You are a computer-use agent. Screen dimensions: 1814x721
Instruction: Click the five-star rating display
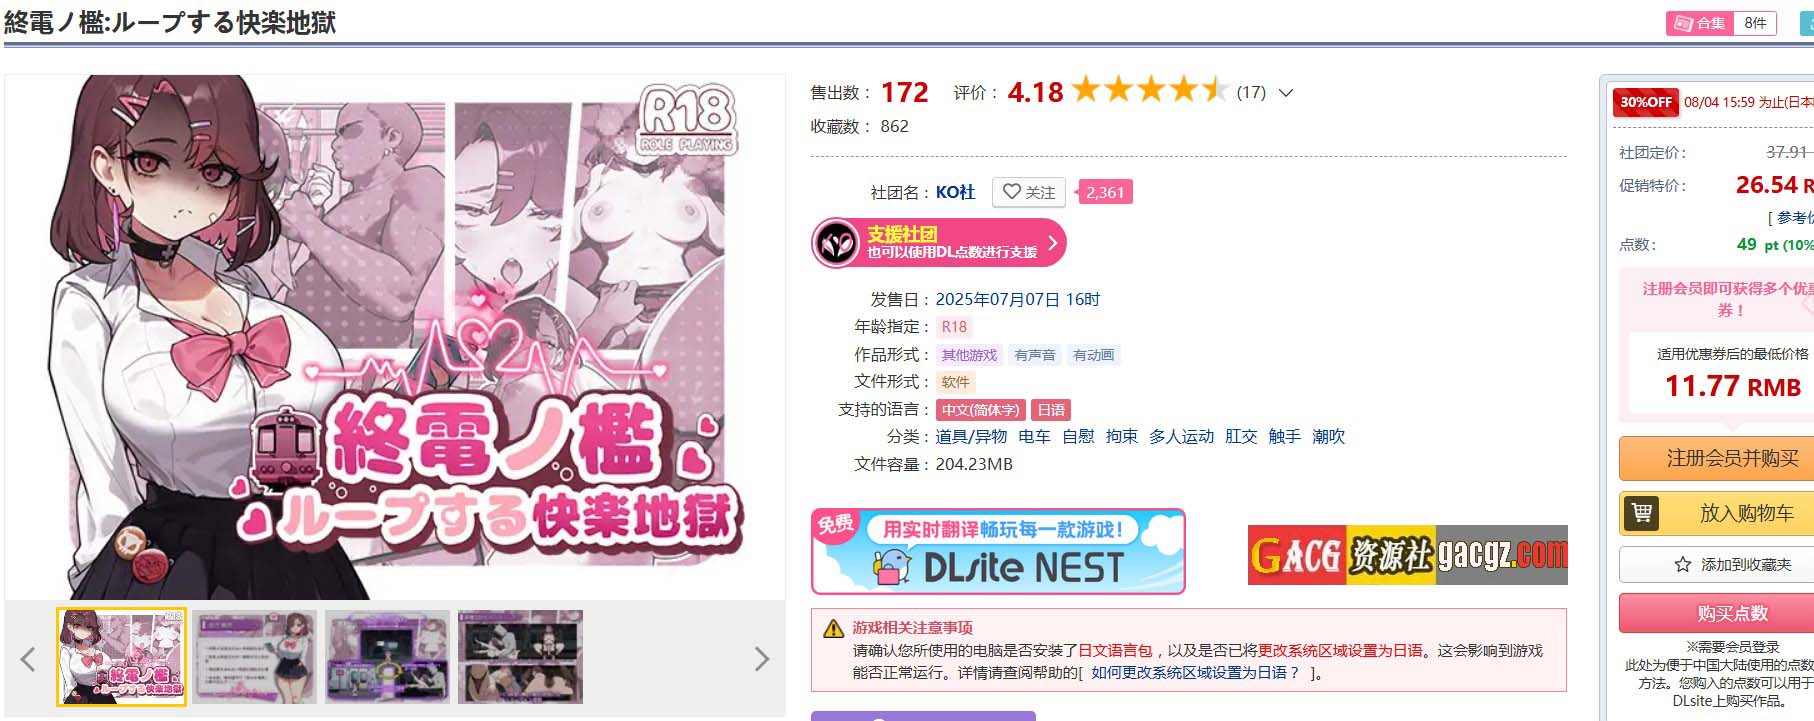pos(1150,91)
